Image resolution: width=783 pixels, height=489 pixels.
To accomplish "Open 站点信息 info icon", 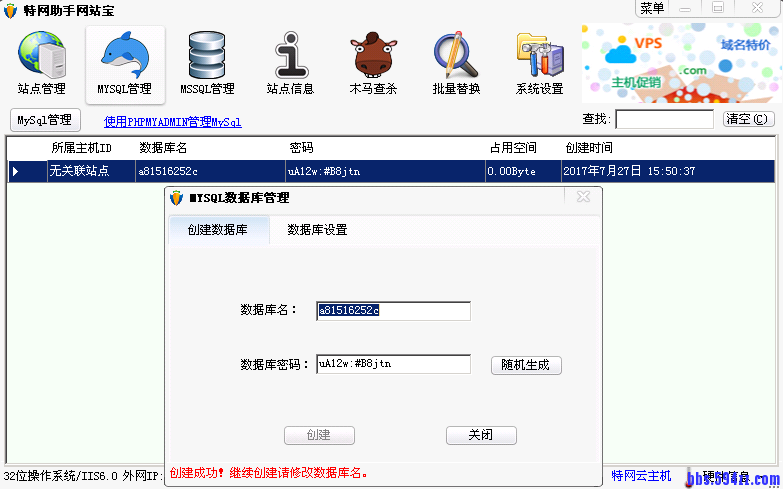I will point(290,64).
